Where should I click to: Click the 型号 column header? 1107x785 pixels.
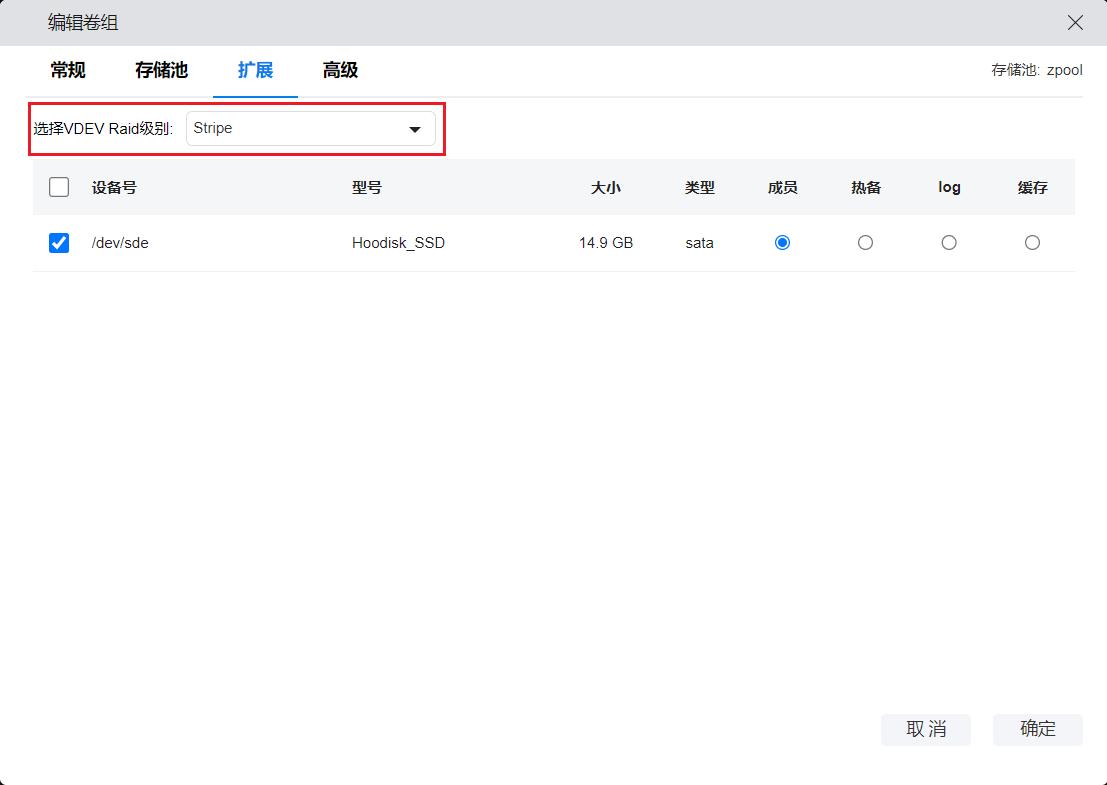click(367, 187)
